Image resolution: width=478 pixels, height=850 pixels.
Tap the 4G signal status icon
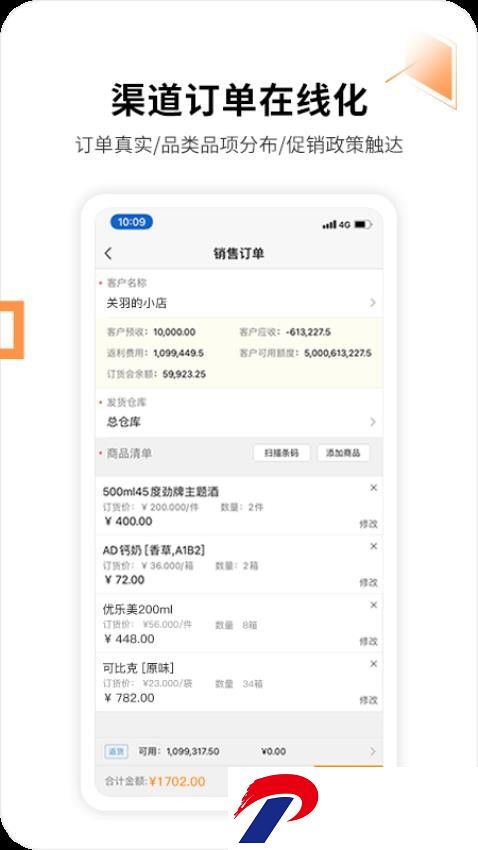337,224
